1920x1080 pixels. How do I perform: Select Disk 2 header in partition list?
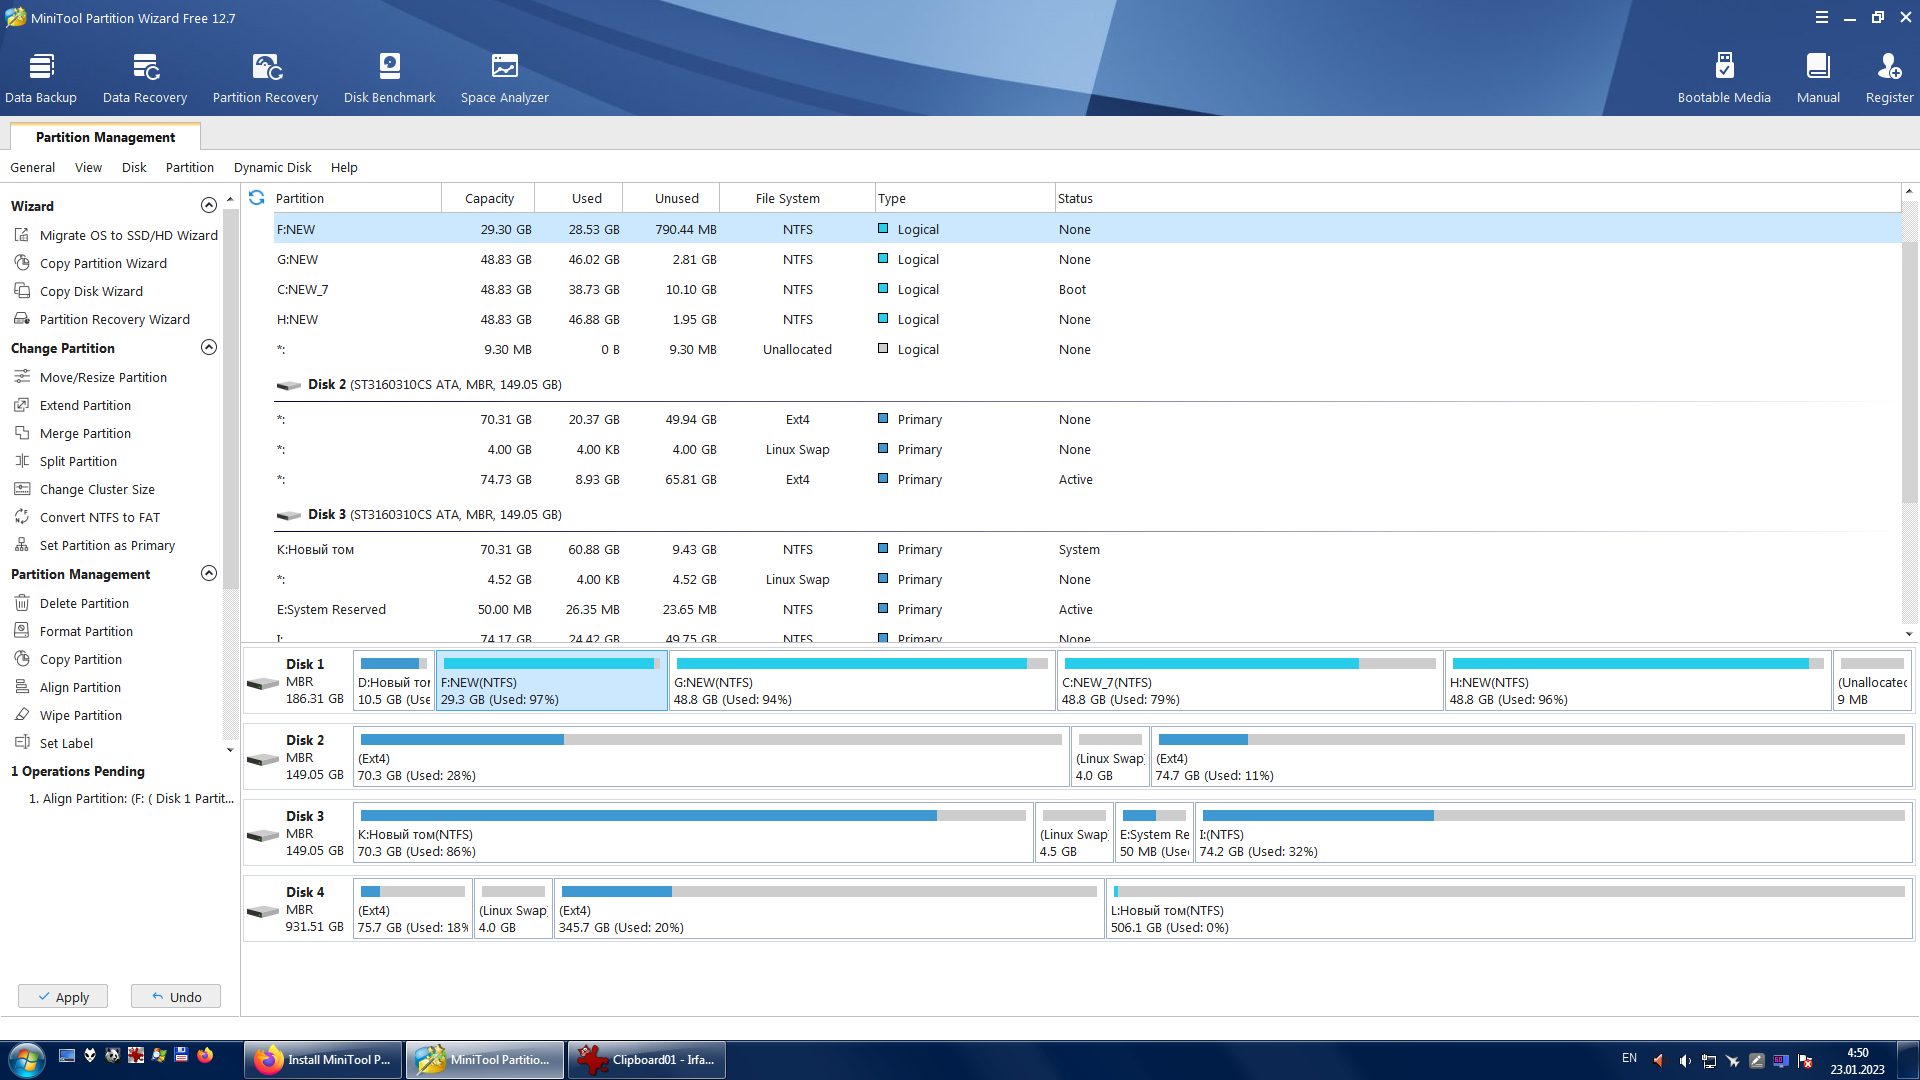(x=1087, y=384)
